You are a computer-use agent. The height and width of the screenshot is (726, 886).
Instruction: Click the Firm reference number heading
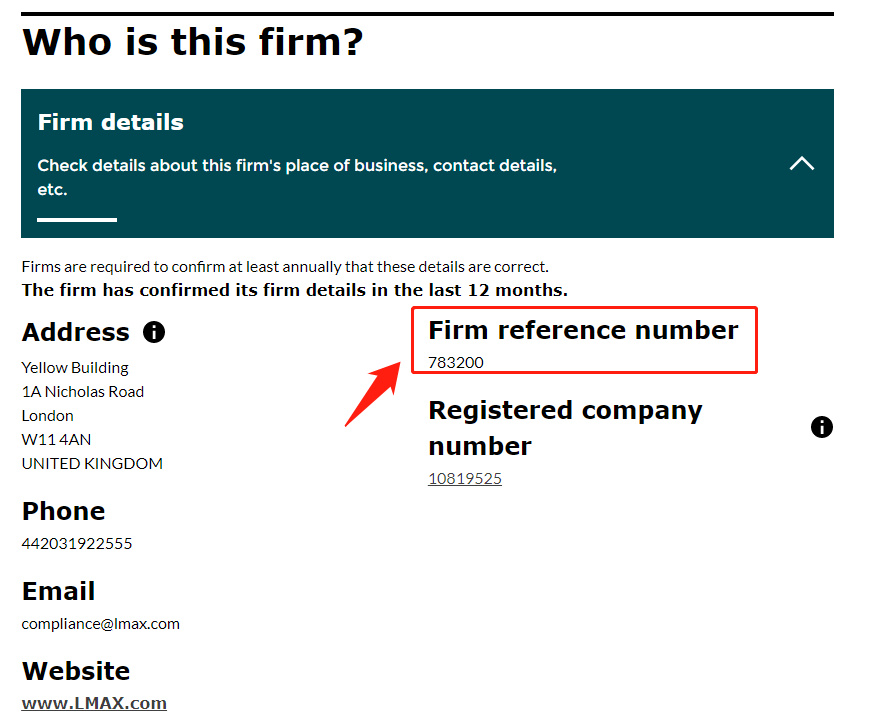[583, 330]
